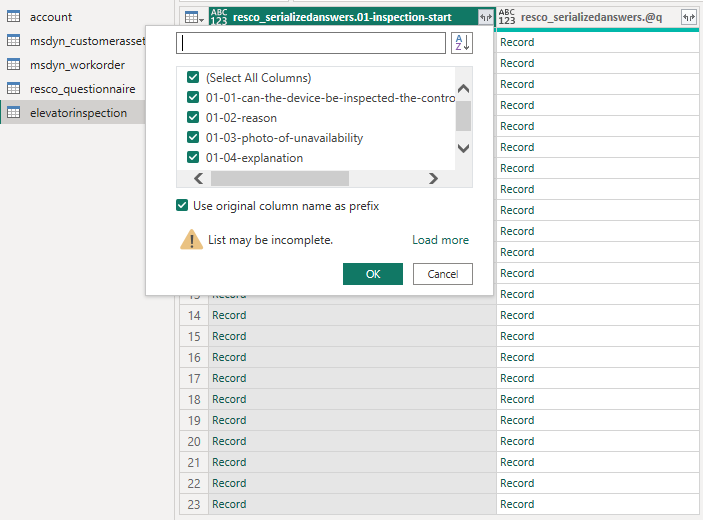Disable 'Use original column name as prefix'

[x=182, y=206]
